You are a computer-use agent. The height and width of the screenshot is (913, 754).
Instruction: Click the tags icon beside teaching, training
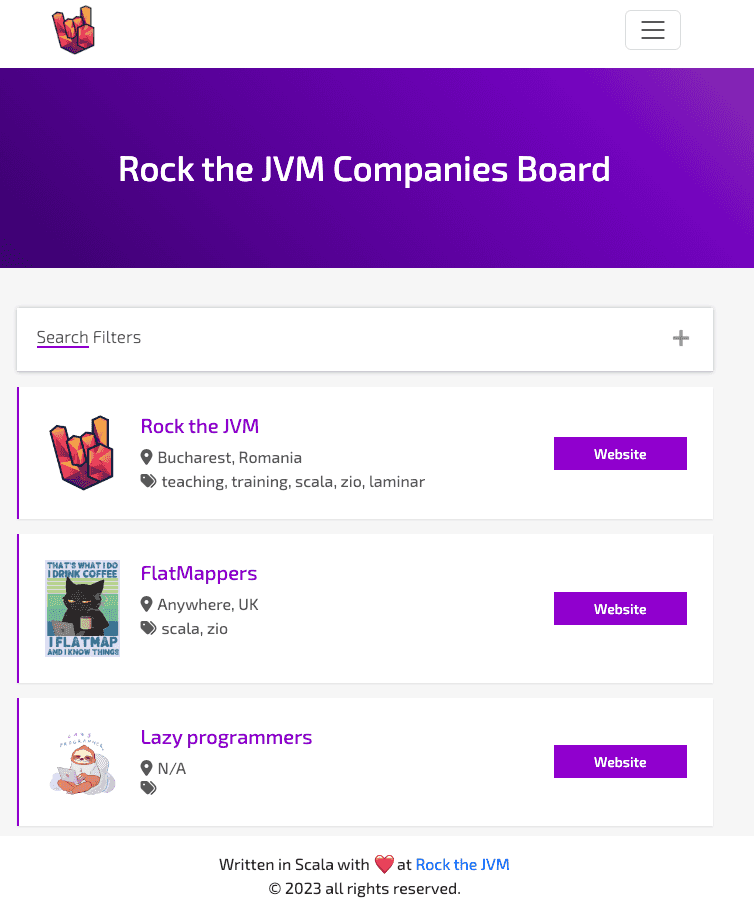pyautogui.click(x=148, y=482)
